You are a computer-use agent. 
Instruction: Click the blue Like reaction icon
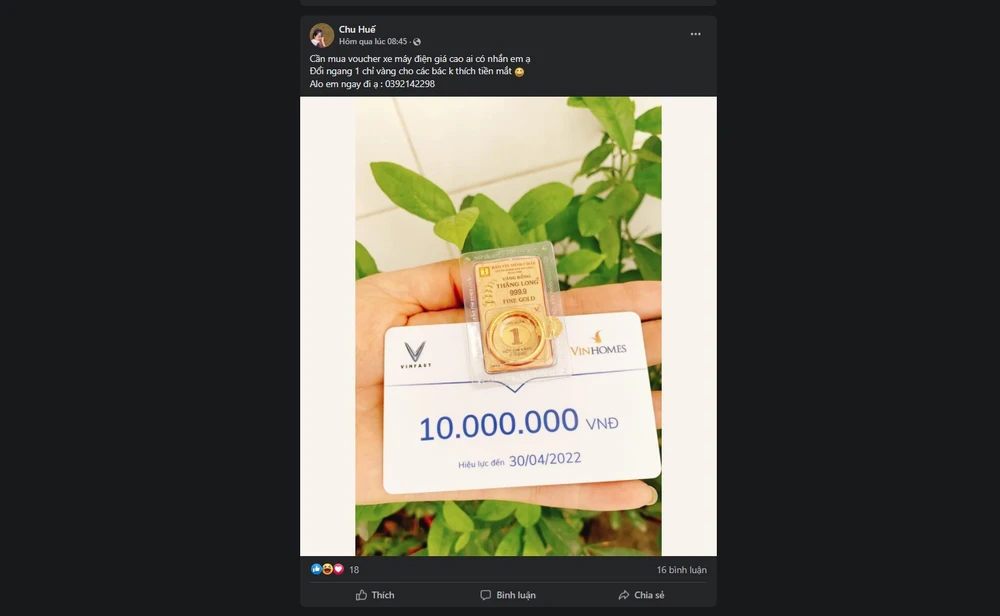tap(316, 569)
